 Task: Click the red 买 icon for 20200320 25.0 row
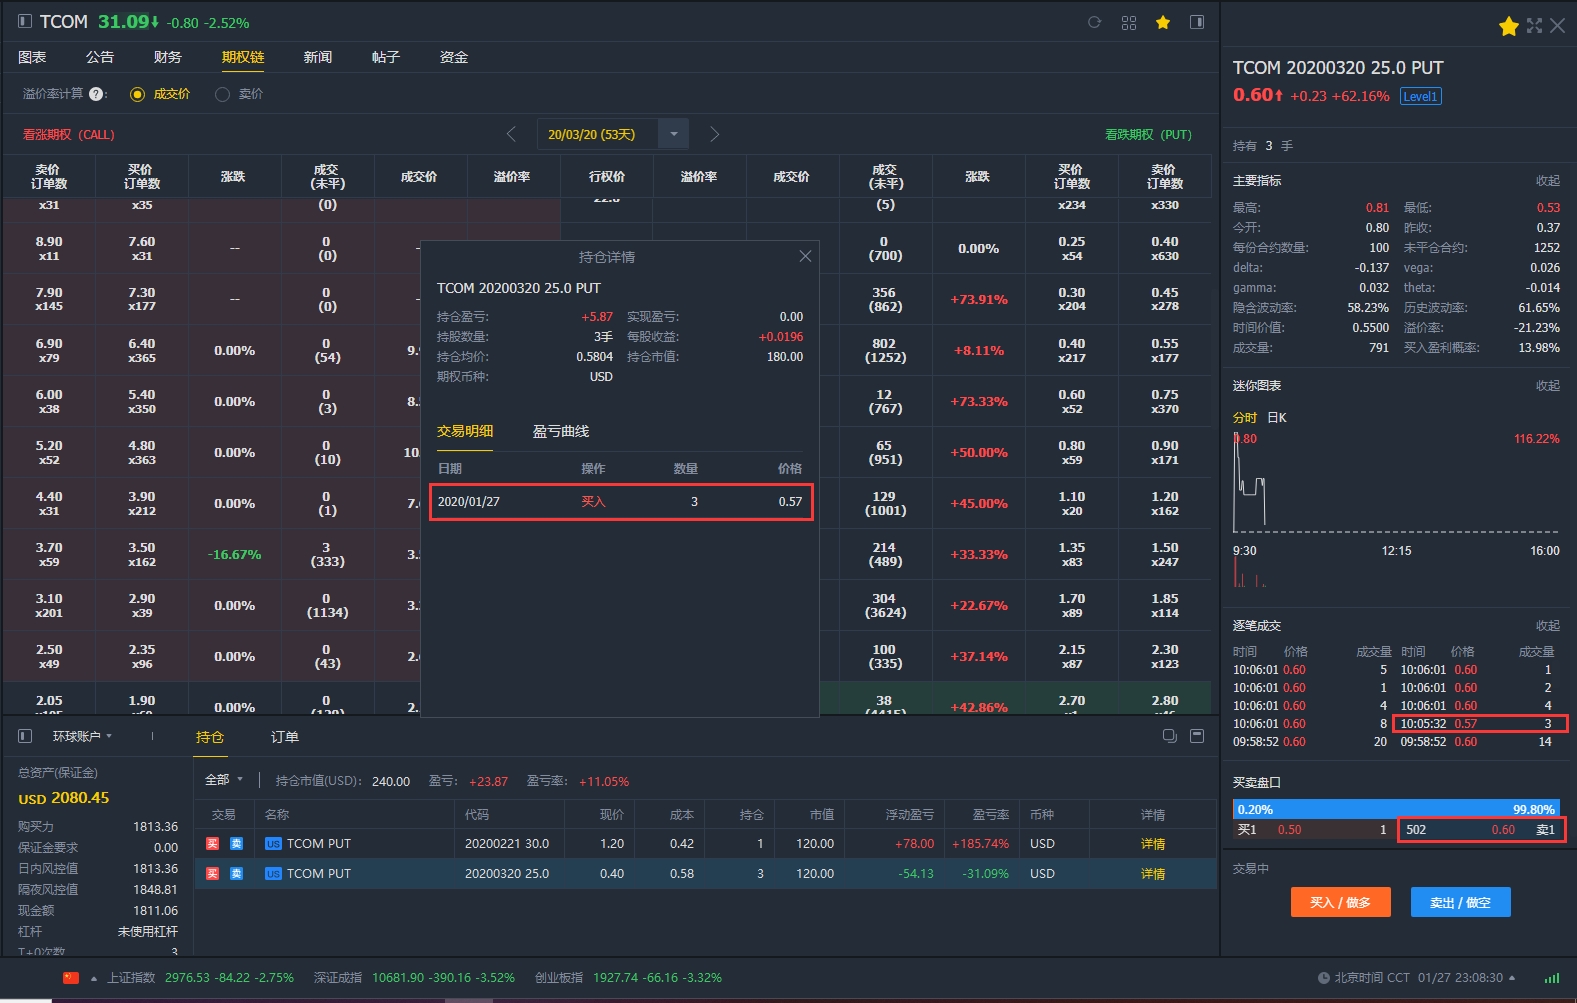click(x=212, y=874)
